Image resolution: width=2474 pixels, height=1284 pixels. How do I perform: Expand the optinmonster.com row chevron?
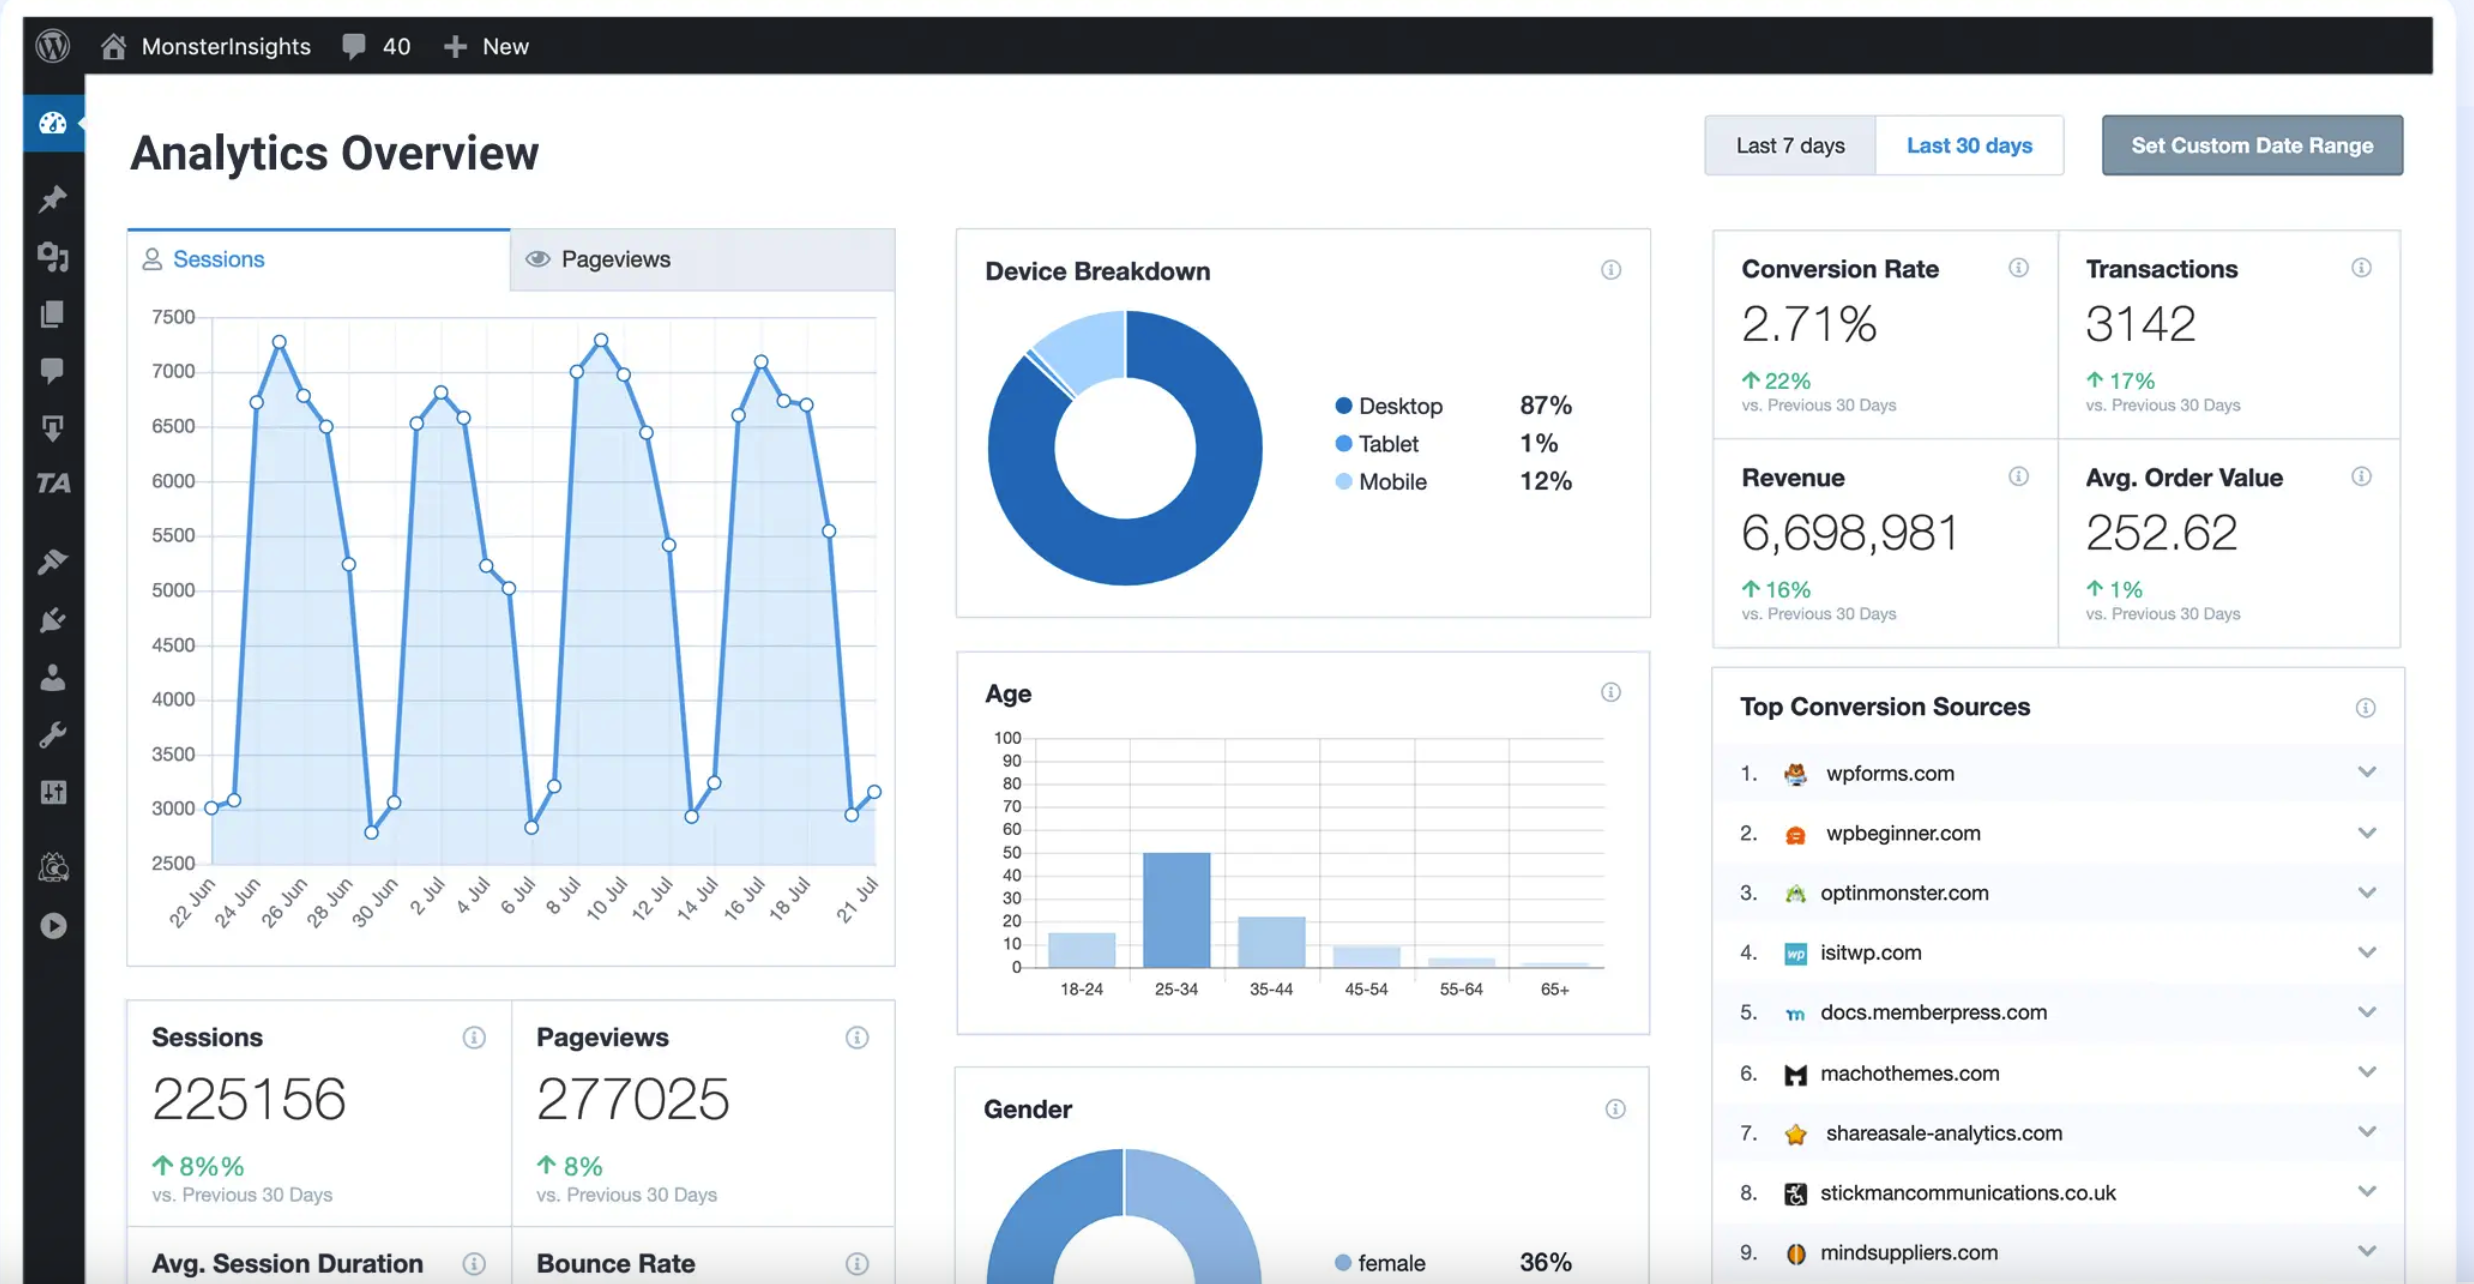(2366, 891)
